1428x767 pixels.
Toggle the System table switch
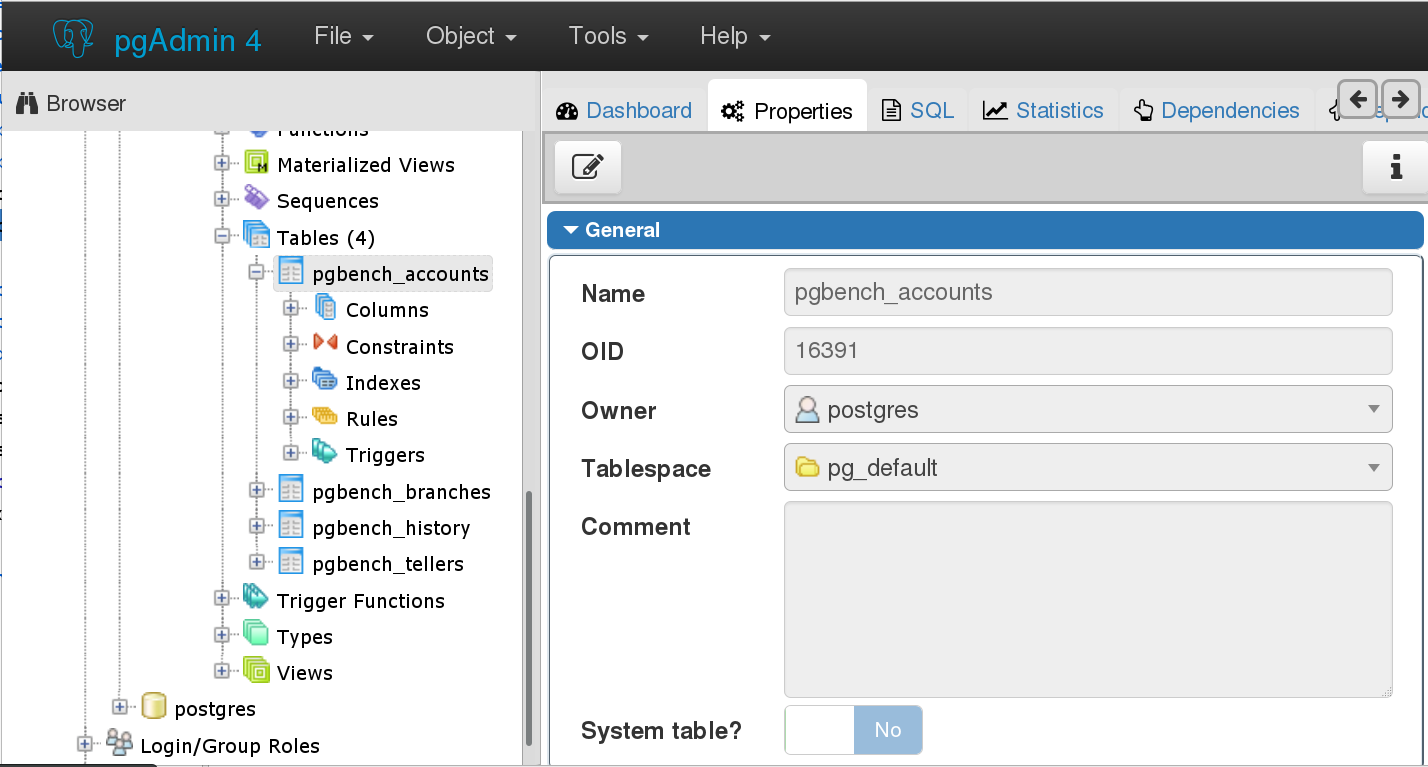tap(853, 730)
